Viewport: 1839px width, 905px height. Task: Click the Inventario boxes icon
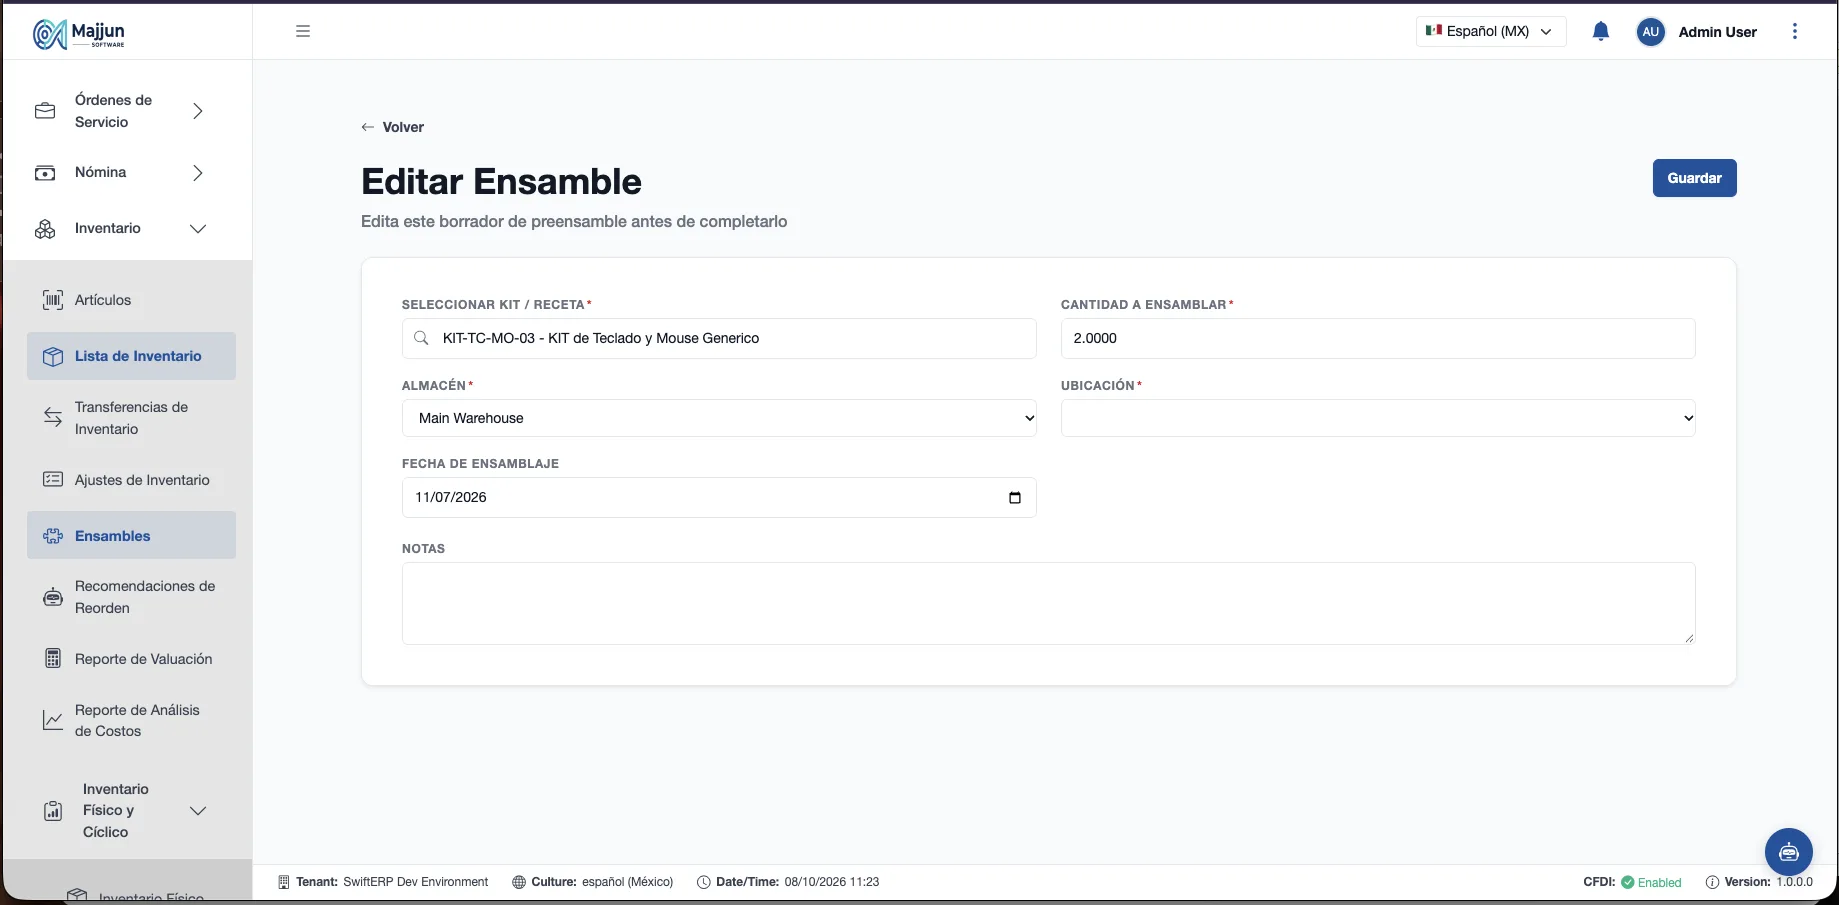tap(45, 229)
